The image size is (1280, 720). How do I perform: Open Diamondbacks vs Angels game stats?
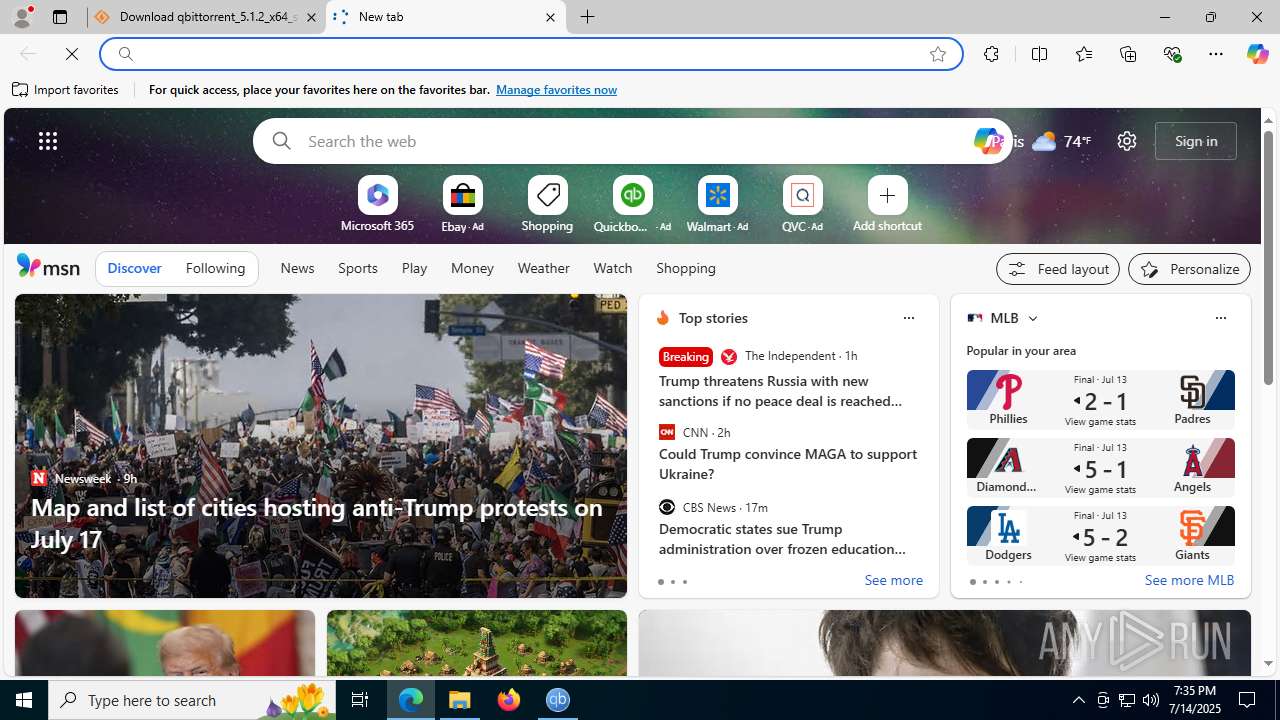pos(1100,466)
